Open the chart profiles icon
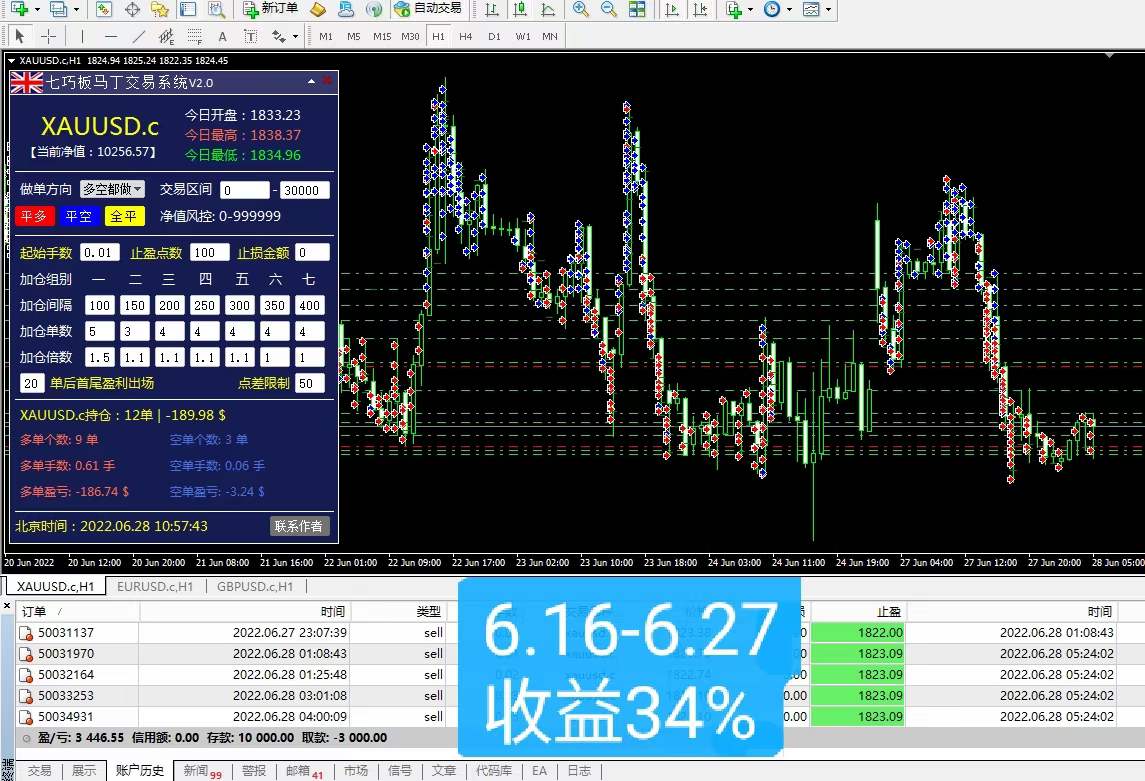 [58, 9]
